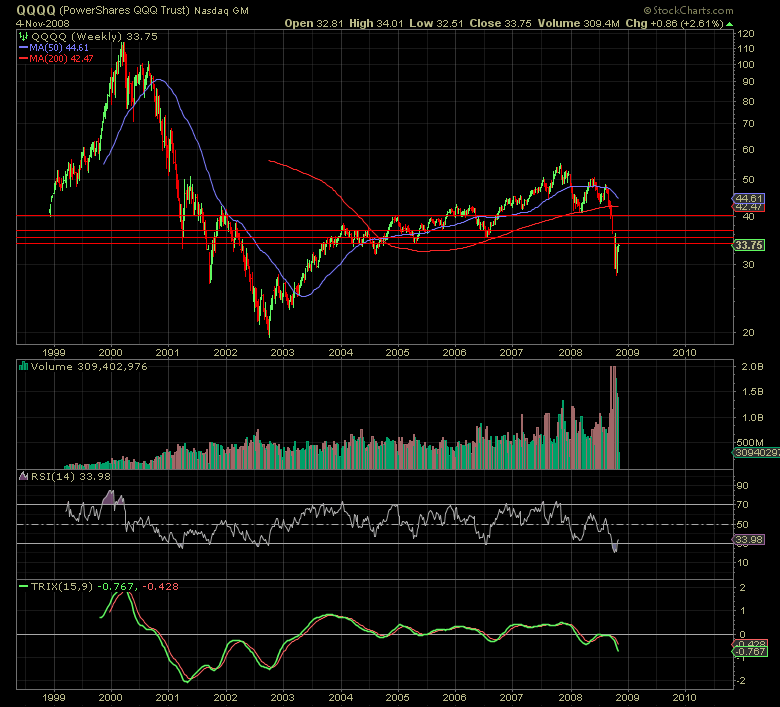Click the RSI(14) 33.98 legend text
The image size is (780, 707).
[x=71, y=476]
